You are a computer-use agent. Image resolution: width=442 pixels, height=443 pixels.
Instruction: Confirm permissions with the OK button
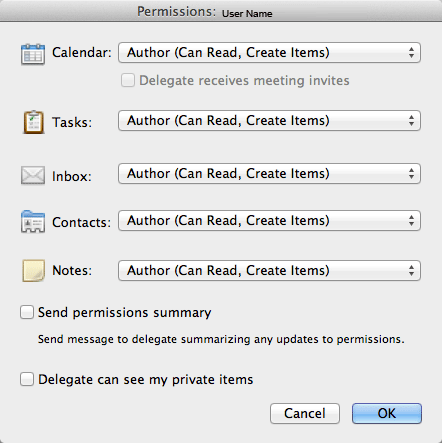point(387,414)
